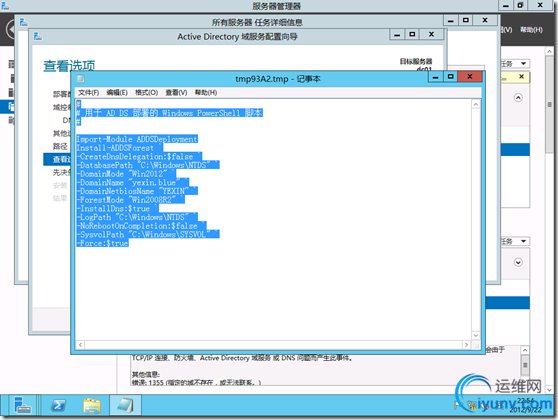Select 路径 step in wizard sidebar
Viewport: 558px width, 420px height.
[x=60, y=146]
